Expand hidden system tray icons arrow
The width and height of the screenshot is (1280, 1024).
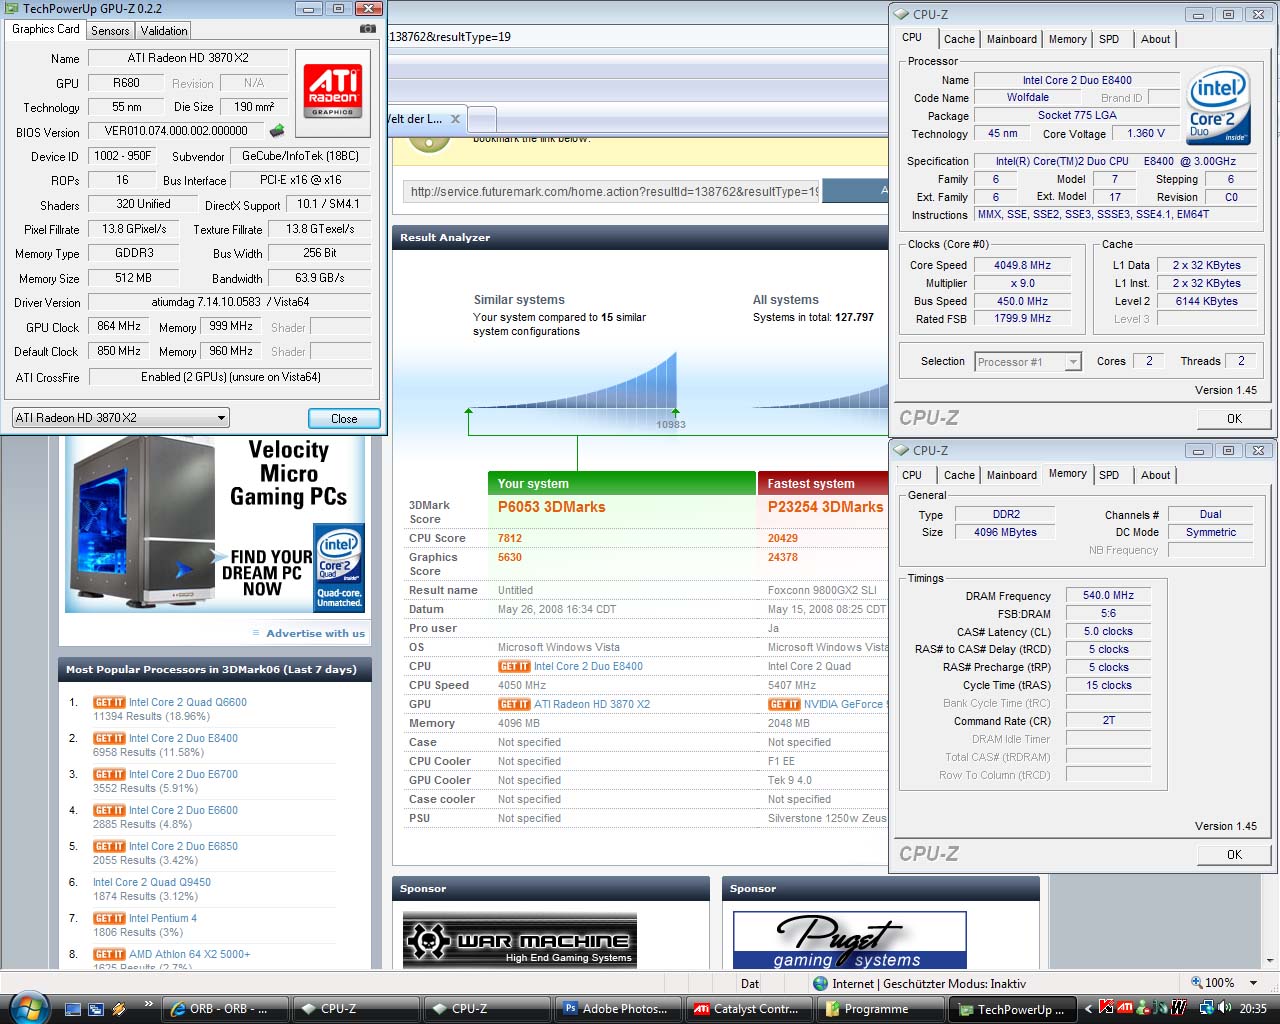(1089, 1009)
